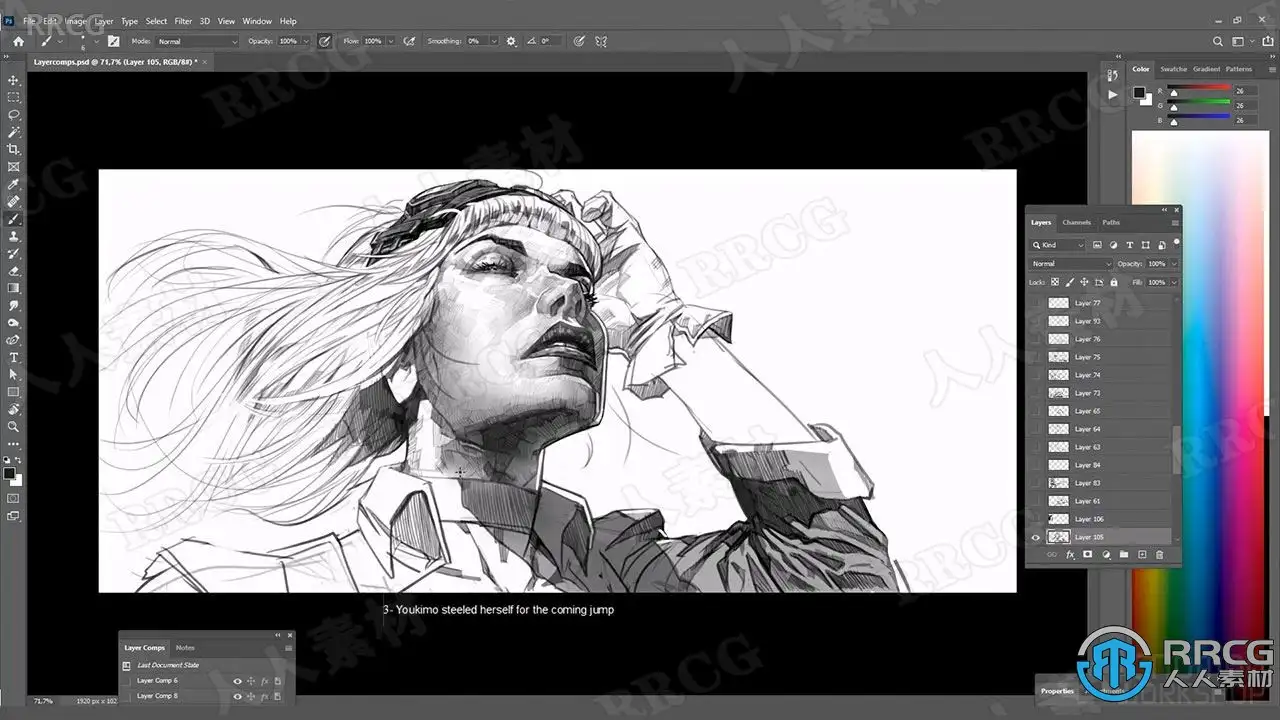This screenshot has height=720, width=1280.
Task: Switch to the Notes tab
Action: (185, 648)
